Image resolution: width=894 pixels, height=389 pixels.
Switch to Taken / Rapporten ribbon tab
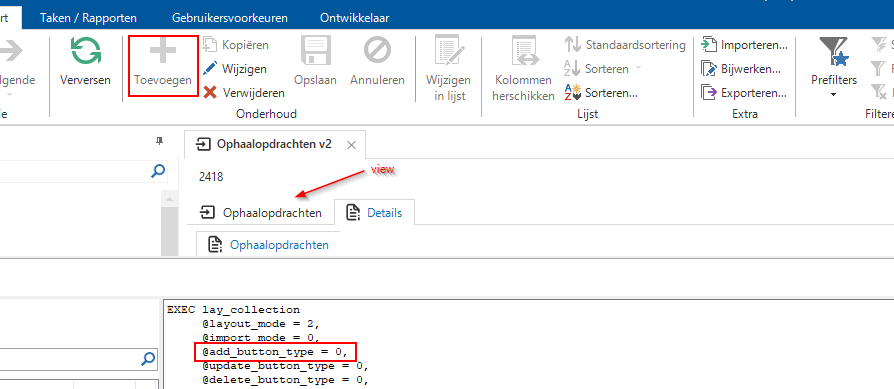(88, 18)
